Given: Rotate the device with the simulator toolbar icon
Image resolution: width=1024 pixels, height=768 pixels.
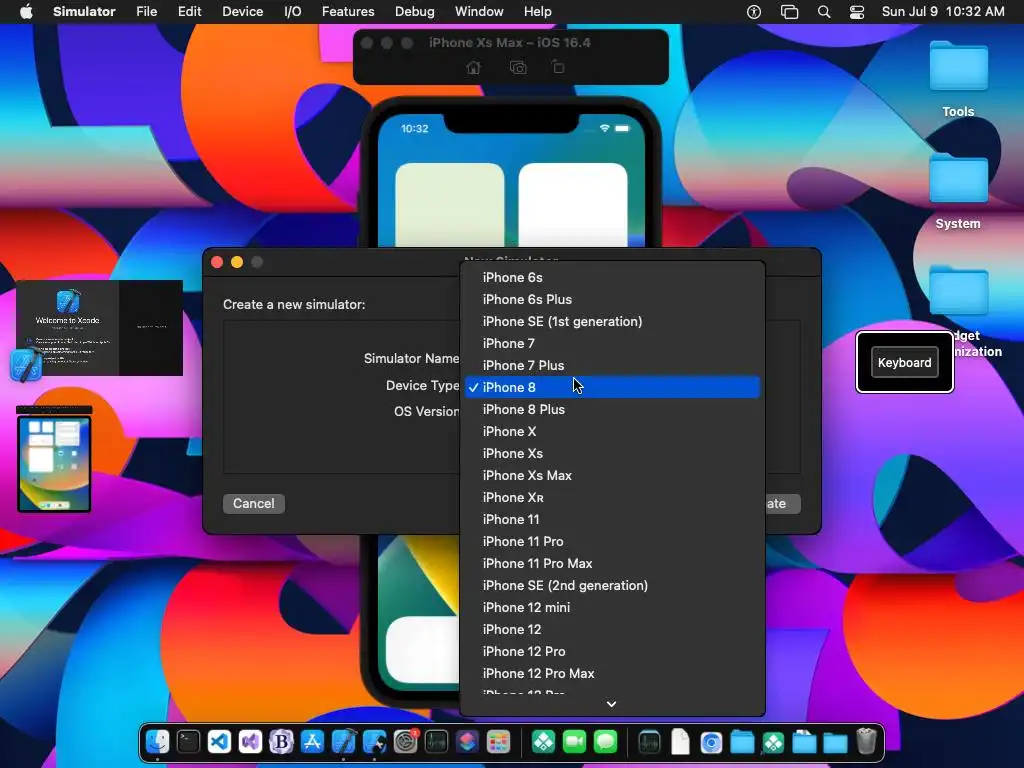Looking at the screenshot, I should pyautogui.click(x=558, y=67).
